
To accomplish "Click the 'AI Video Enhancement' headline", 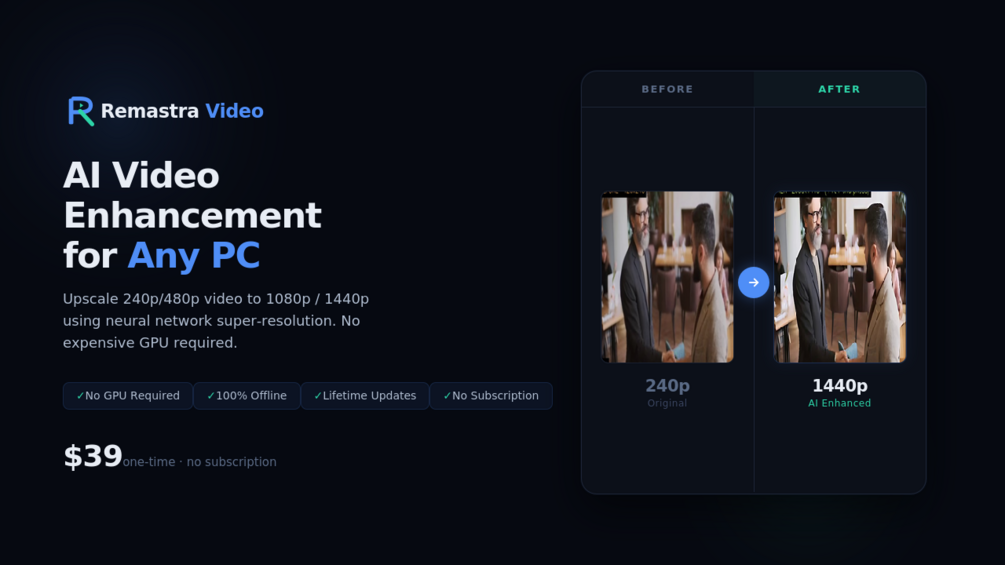I will pyautogui.click(x=192, y=195).
